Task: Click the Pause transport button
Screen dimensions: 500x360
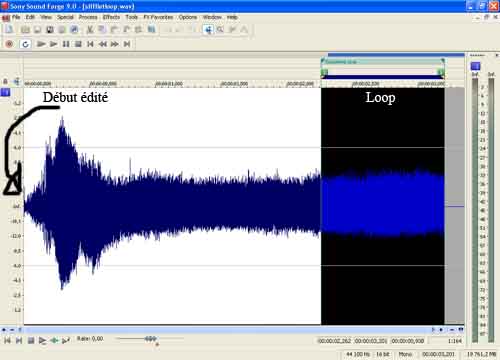Action: point(66,44)
